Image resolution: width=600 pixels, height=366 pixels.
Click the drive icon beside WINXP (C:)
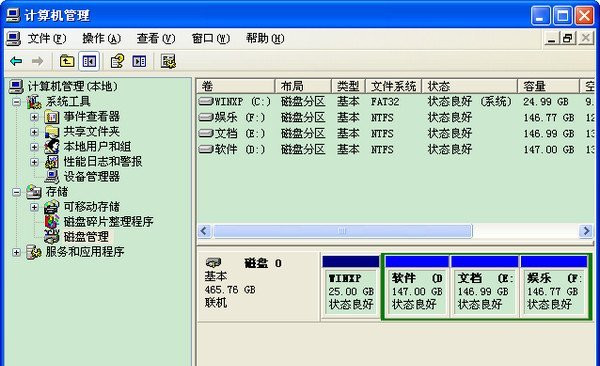tap(206, 101)
